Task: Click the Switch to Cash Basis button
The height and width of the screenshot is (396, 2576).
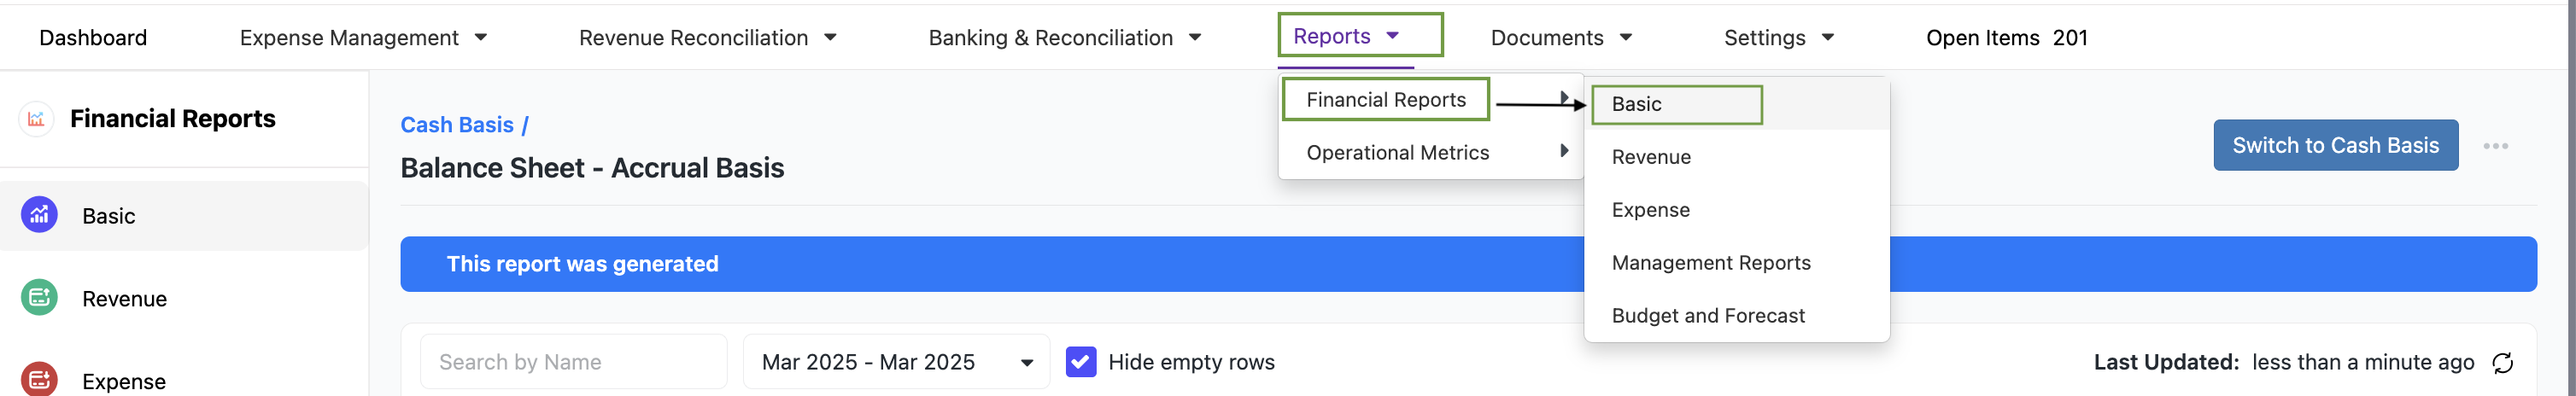Action: point(2335,146)
